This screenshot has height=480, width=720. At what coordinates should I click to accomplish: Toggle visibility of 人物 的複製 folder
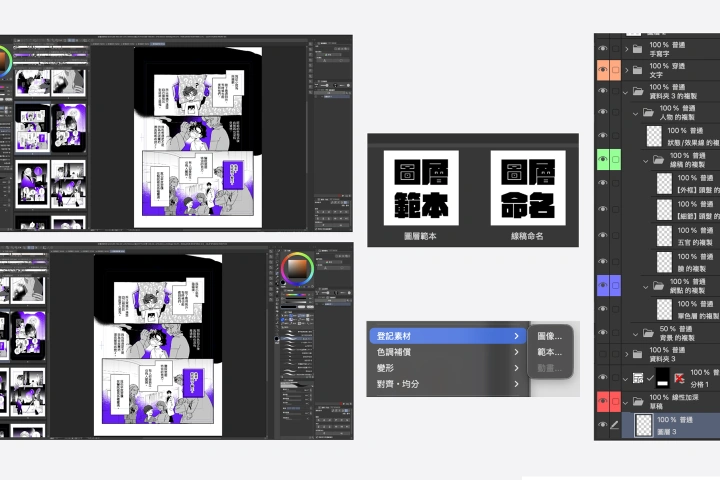(602, 112)
